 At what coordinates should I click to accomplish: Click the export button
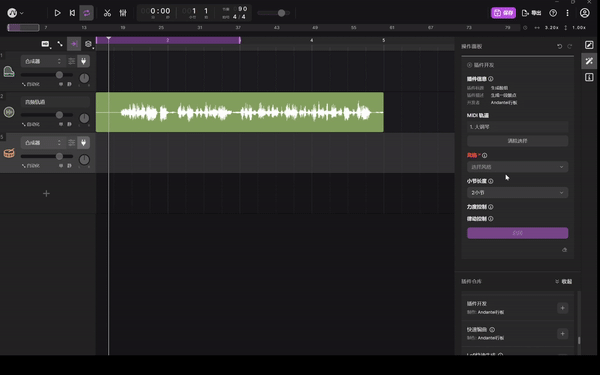click(x=532, y=13)
